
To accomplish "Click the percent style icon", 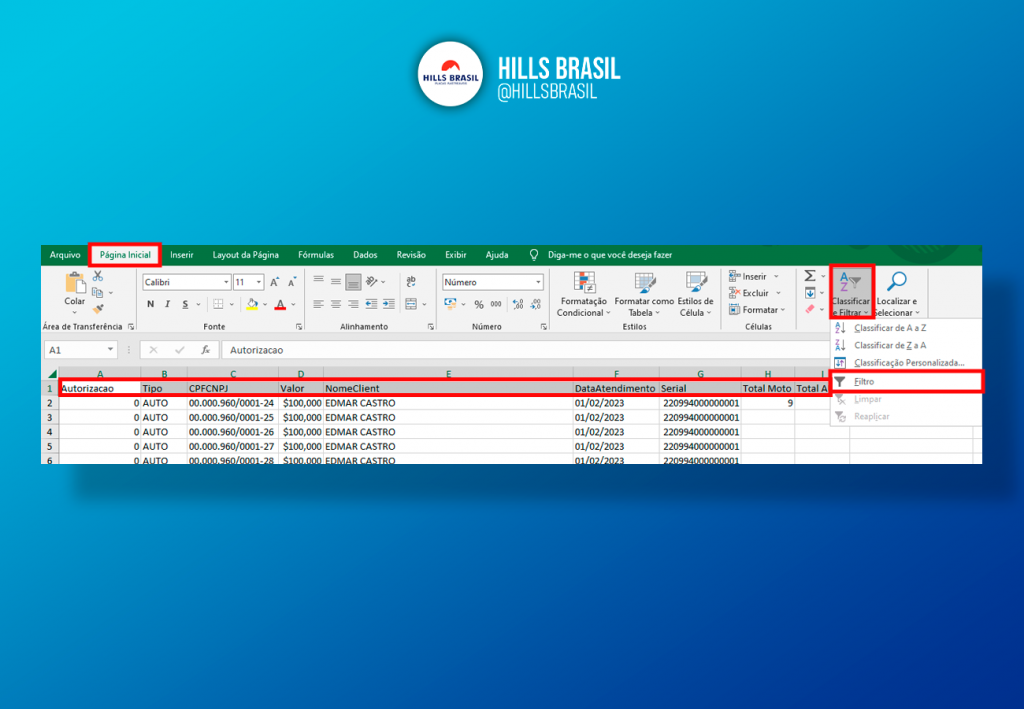I will [x=479, y=305].
